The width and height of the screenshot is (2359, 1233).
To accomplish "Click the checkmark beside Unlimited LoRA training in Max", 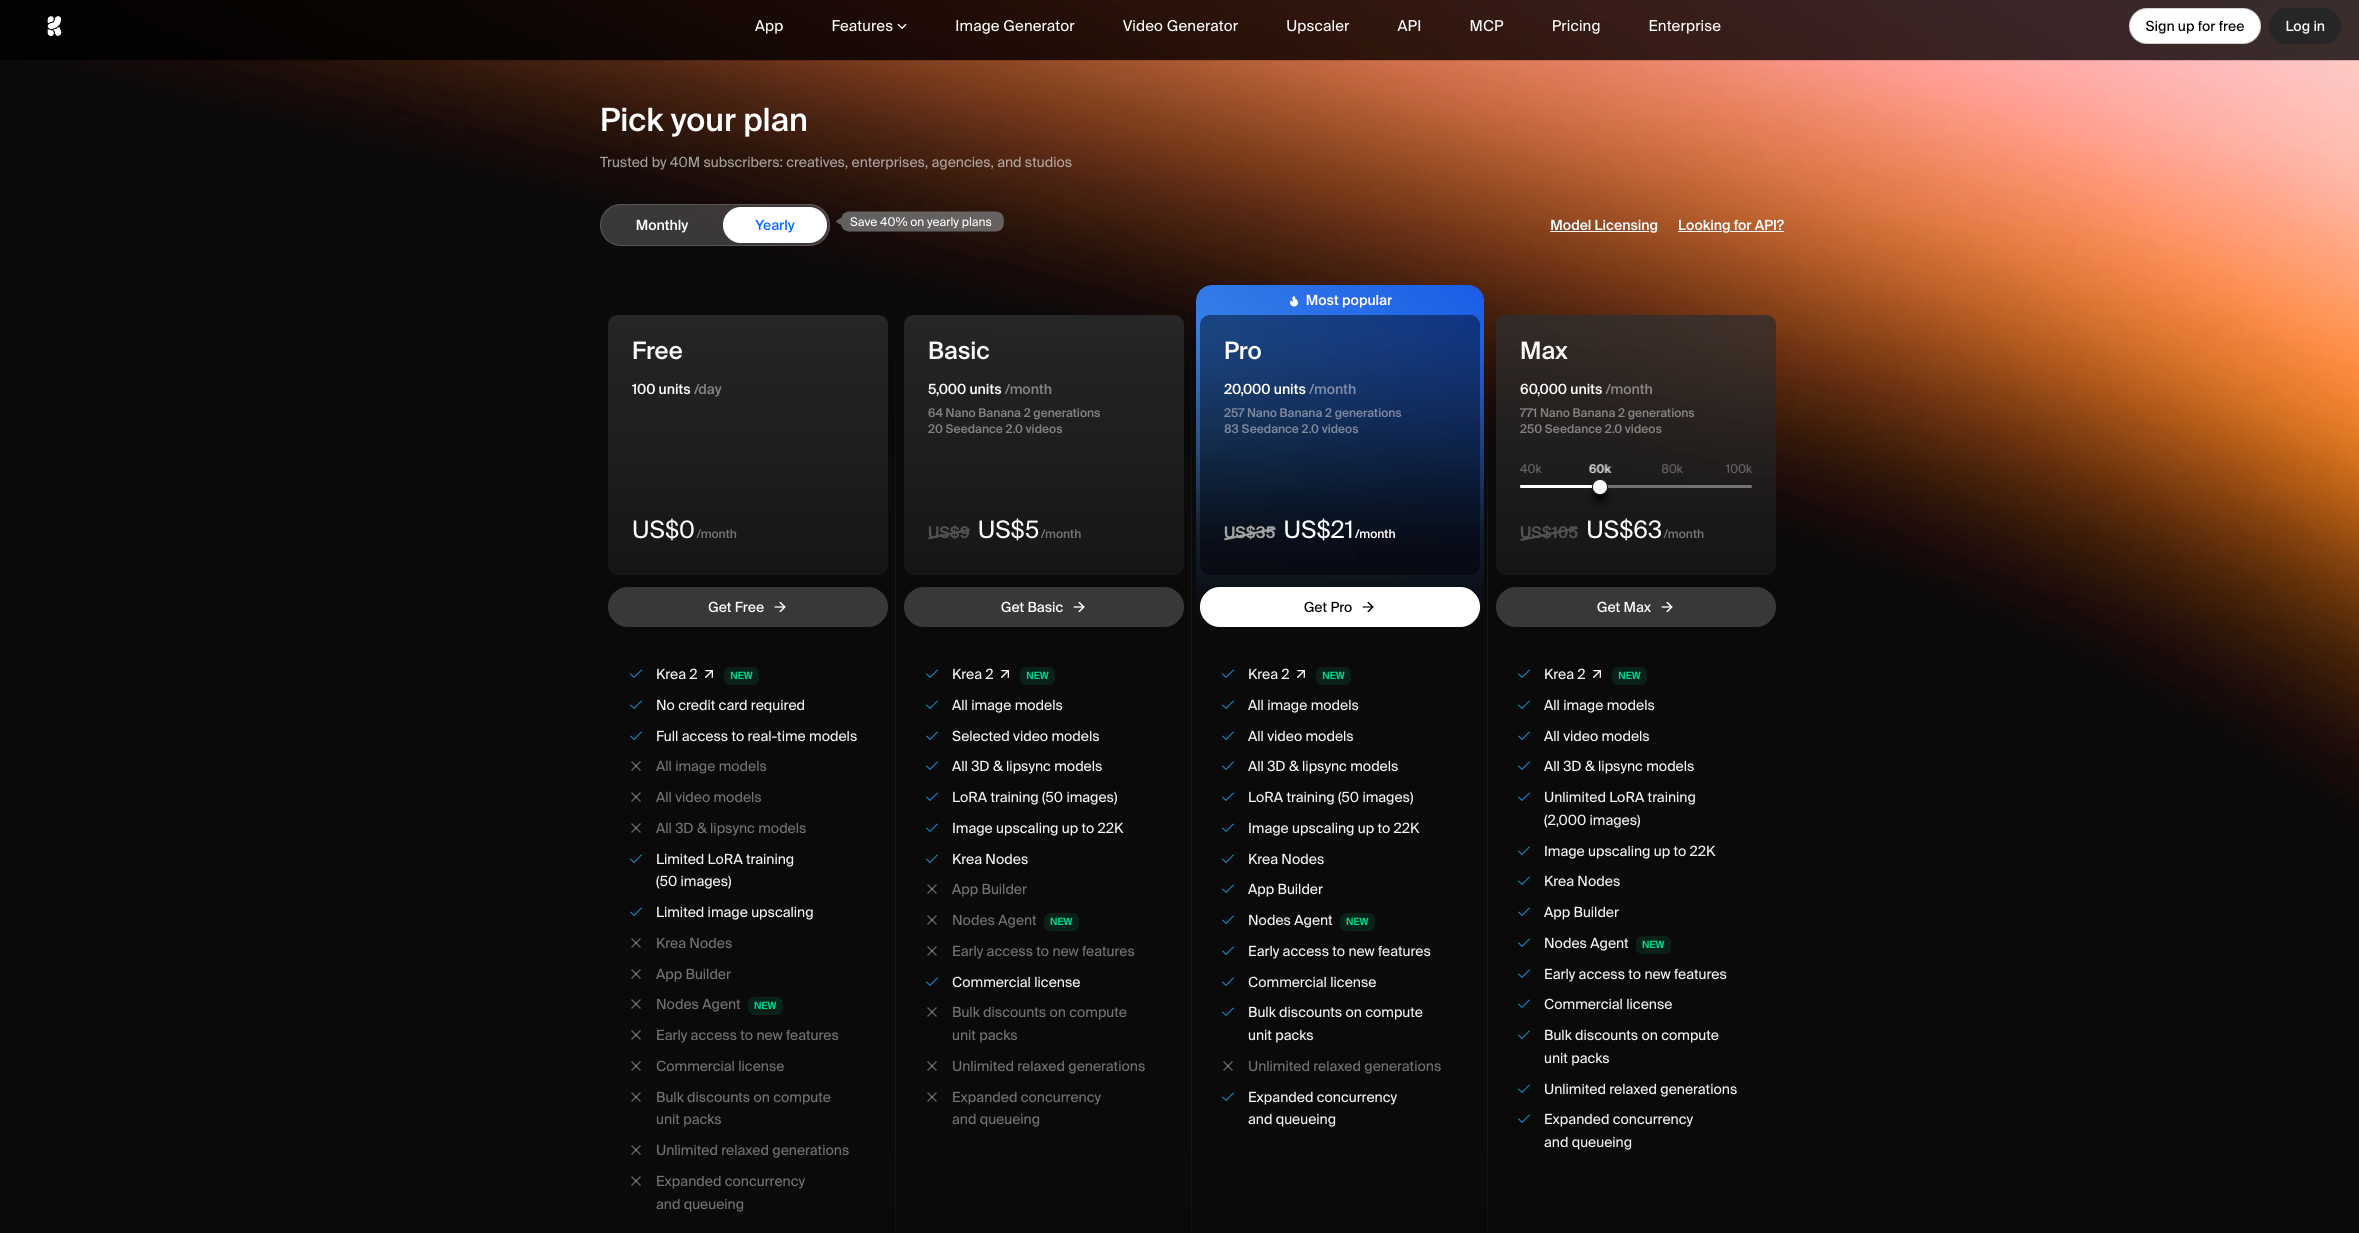I will point(1524,798).
